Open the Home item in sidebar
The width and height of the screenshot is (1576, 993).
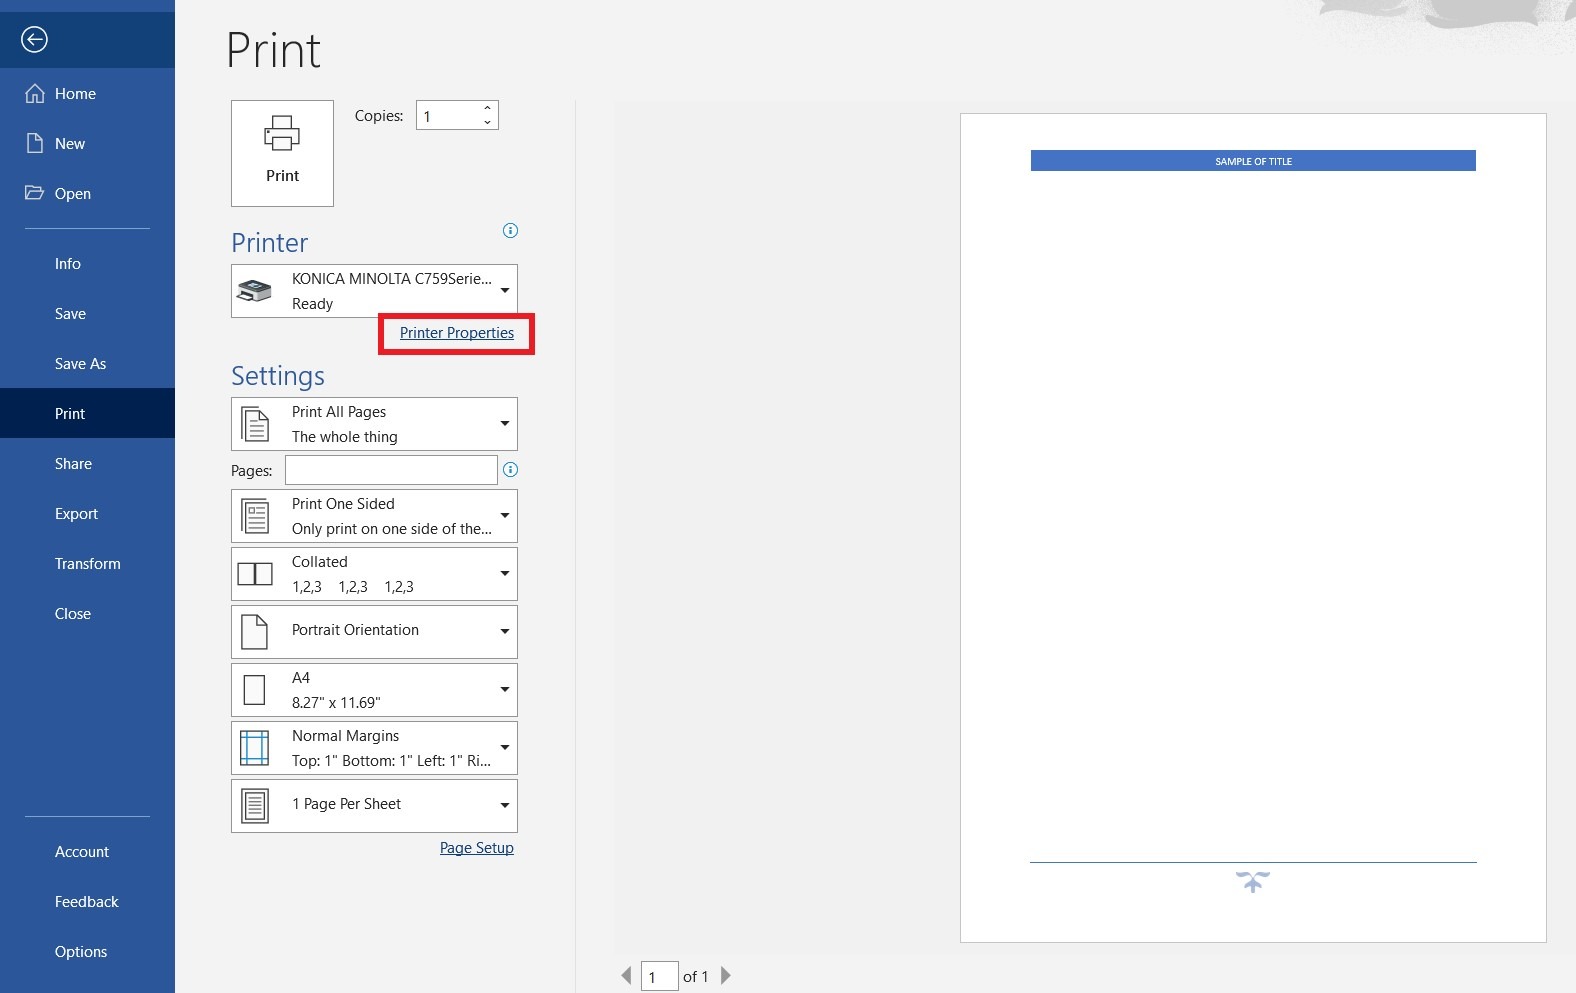click(75, 94)
